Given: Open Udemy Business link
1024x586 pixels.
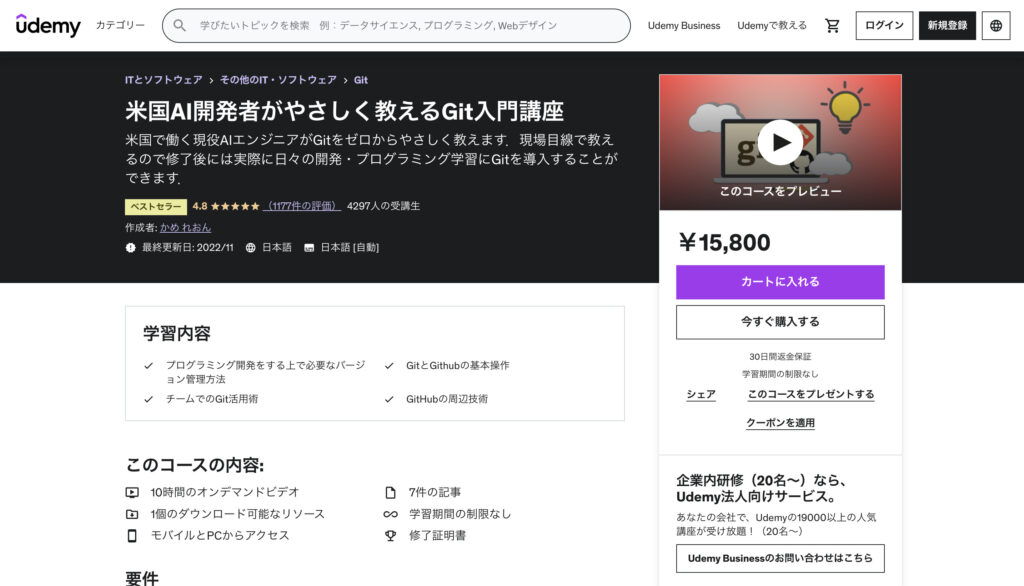Looking at the screenshot, I should coord(684,25).
